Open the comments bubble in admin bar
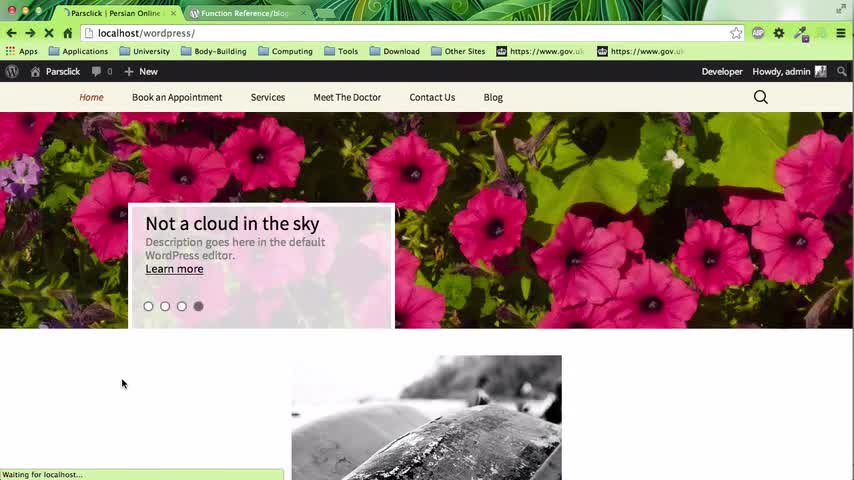Screen dimensions: 854x480 (102, 71)
